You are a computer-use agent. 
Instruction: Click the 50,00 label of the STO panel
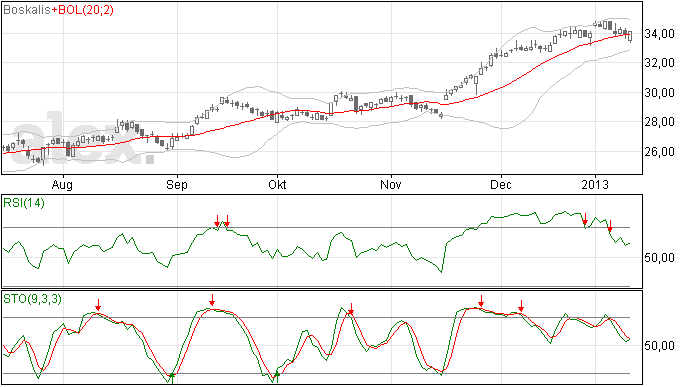point(659,346)
